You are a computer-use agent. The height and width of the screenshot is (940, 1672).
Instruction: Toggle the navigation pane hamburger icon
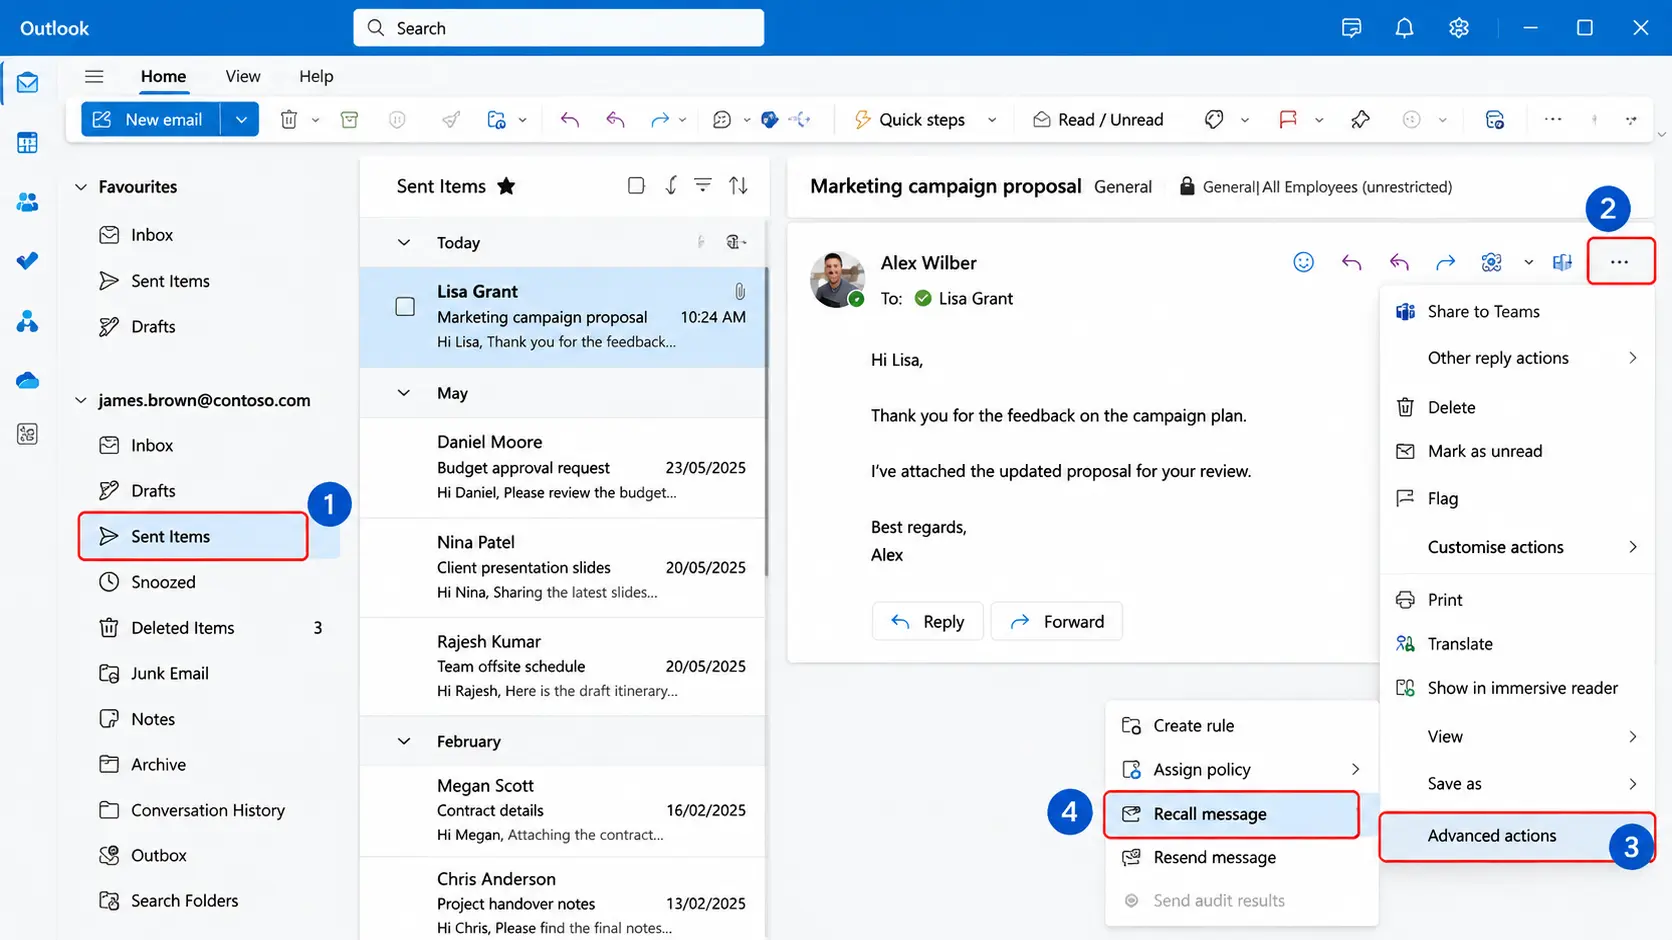point(94,76)
